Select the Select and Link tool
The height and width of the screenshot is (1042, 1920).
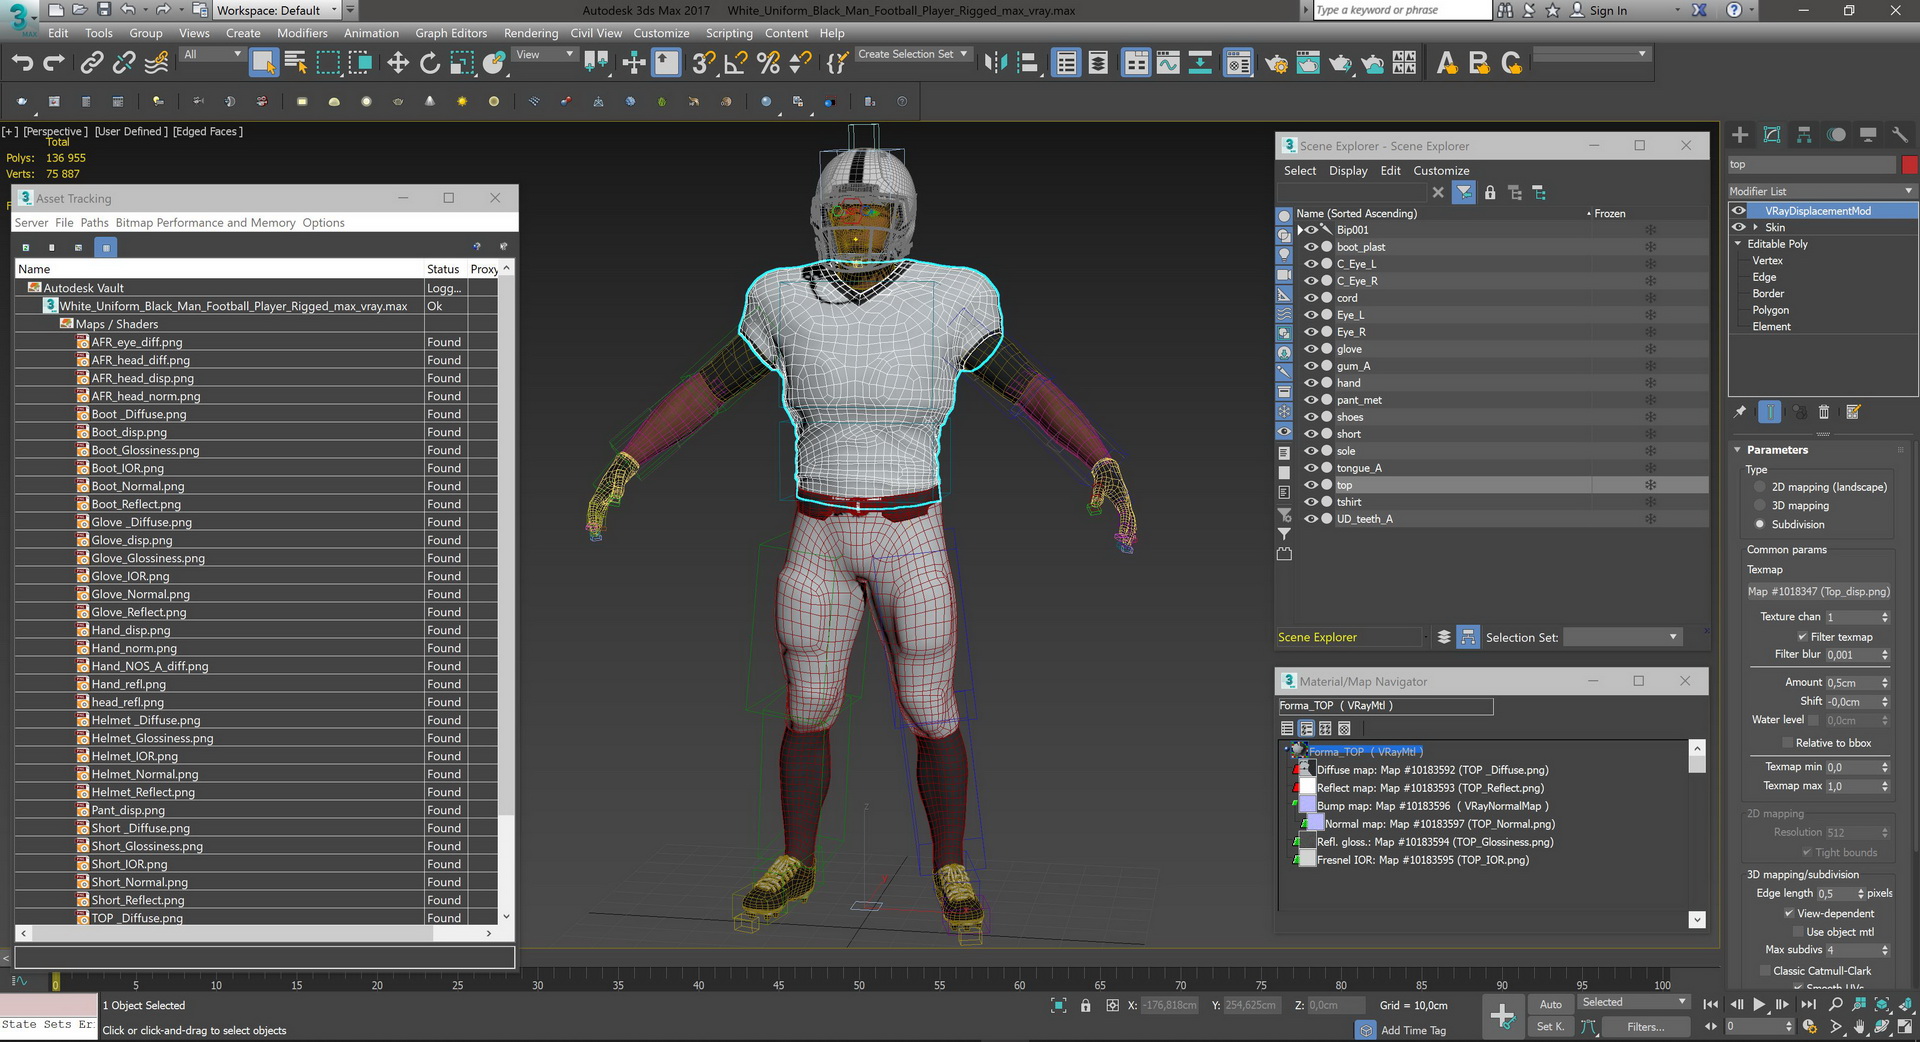(92, 63)
